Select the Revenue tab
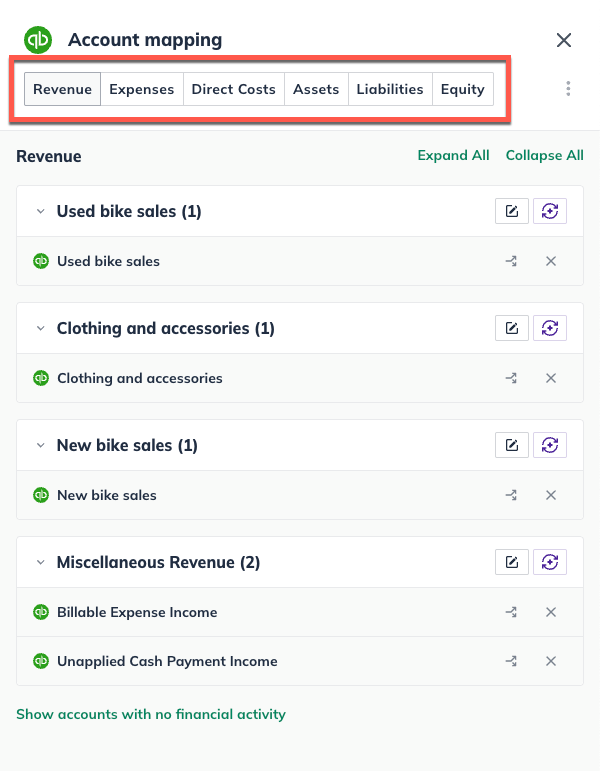600x771 pixels. 62,89
